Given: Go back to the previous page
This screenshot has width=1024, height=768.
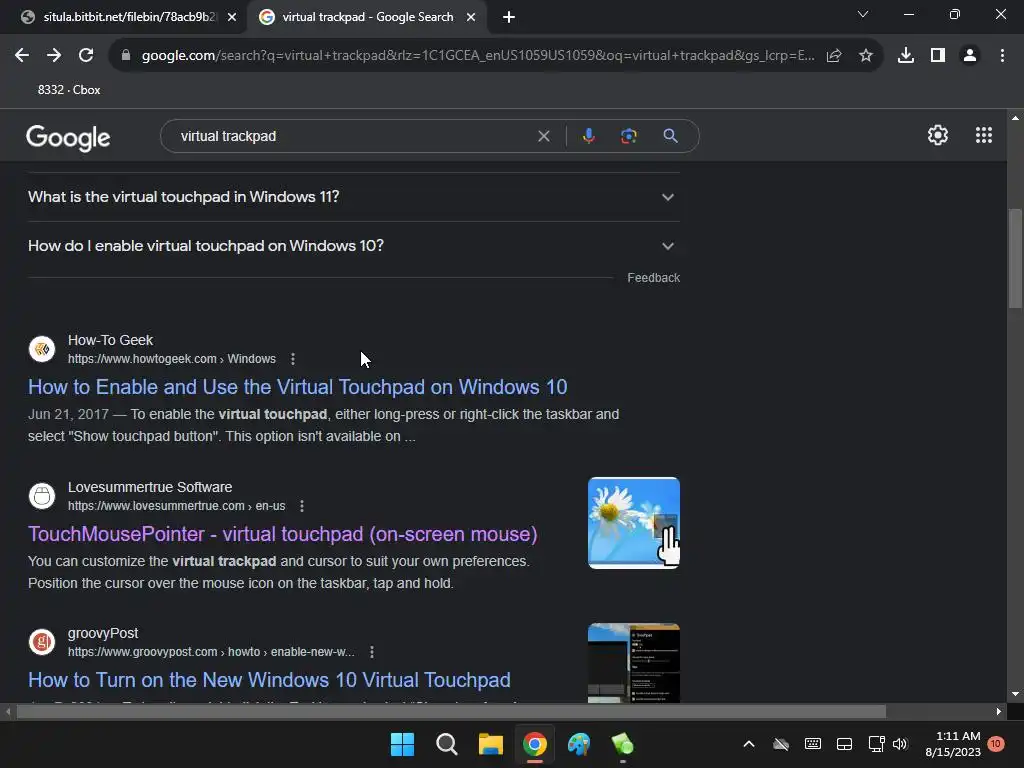Looking at the screenshot, I should pyautogui.click(x=22, y=56).
